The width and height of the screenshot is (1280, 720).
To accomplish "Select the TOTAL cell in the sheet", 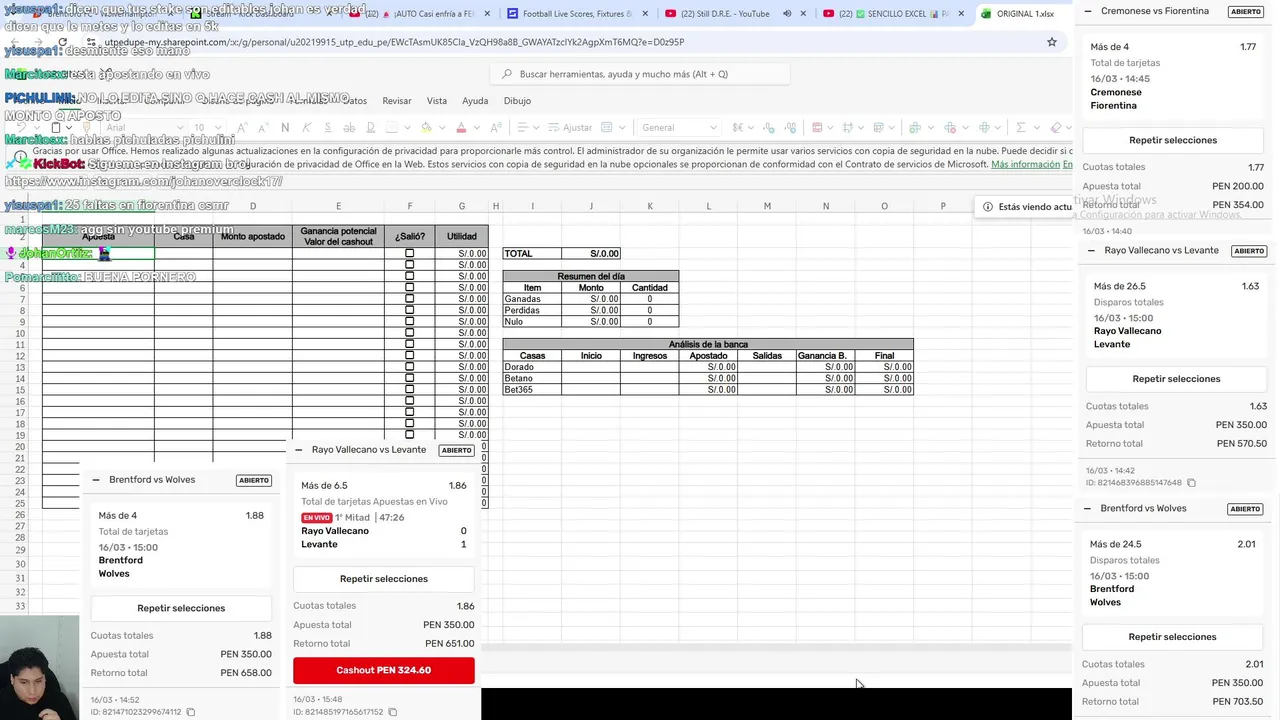I will 532,254.
